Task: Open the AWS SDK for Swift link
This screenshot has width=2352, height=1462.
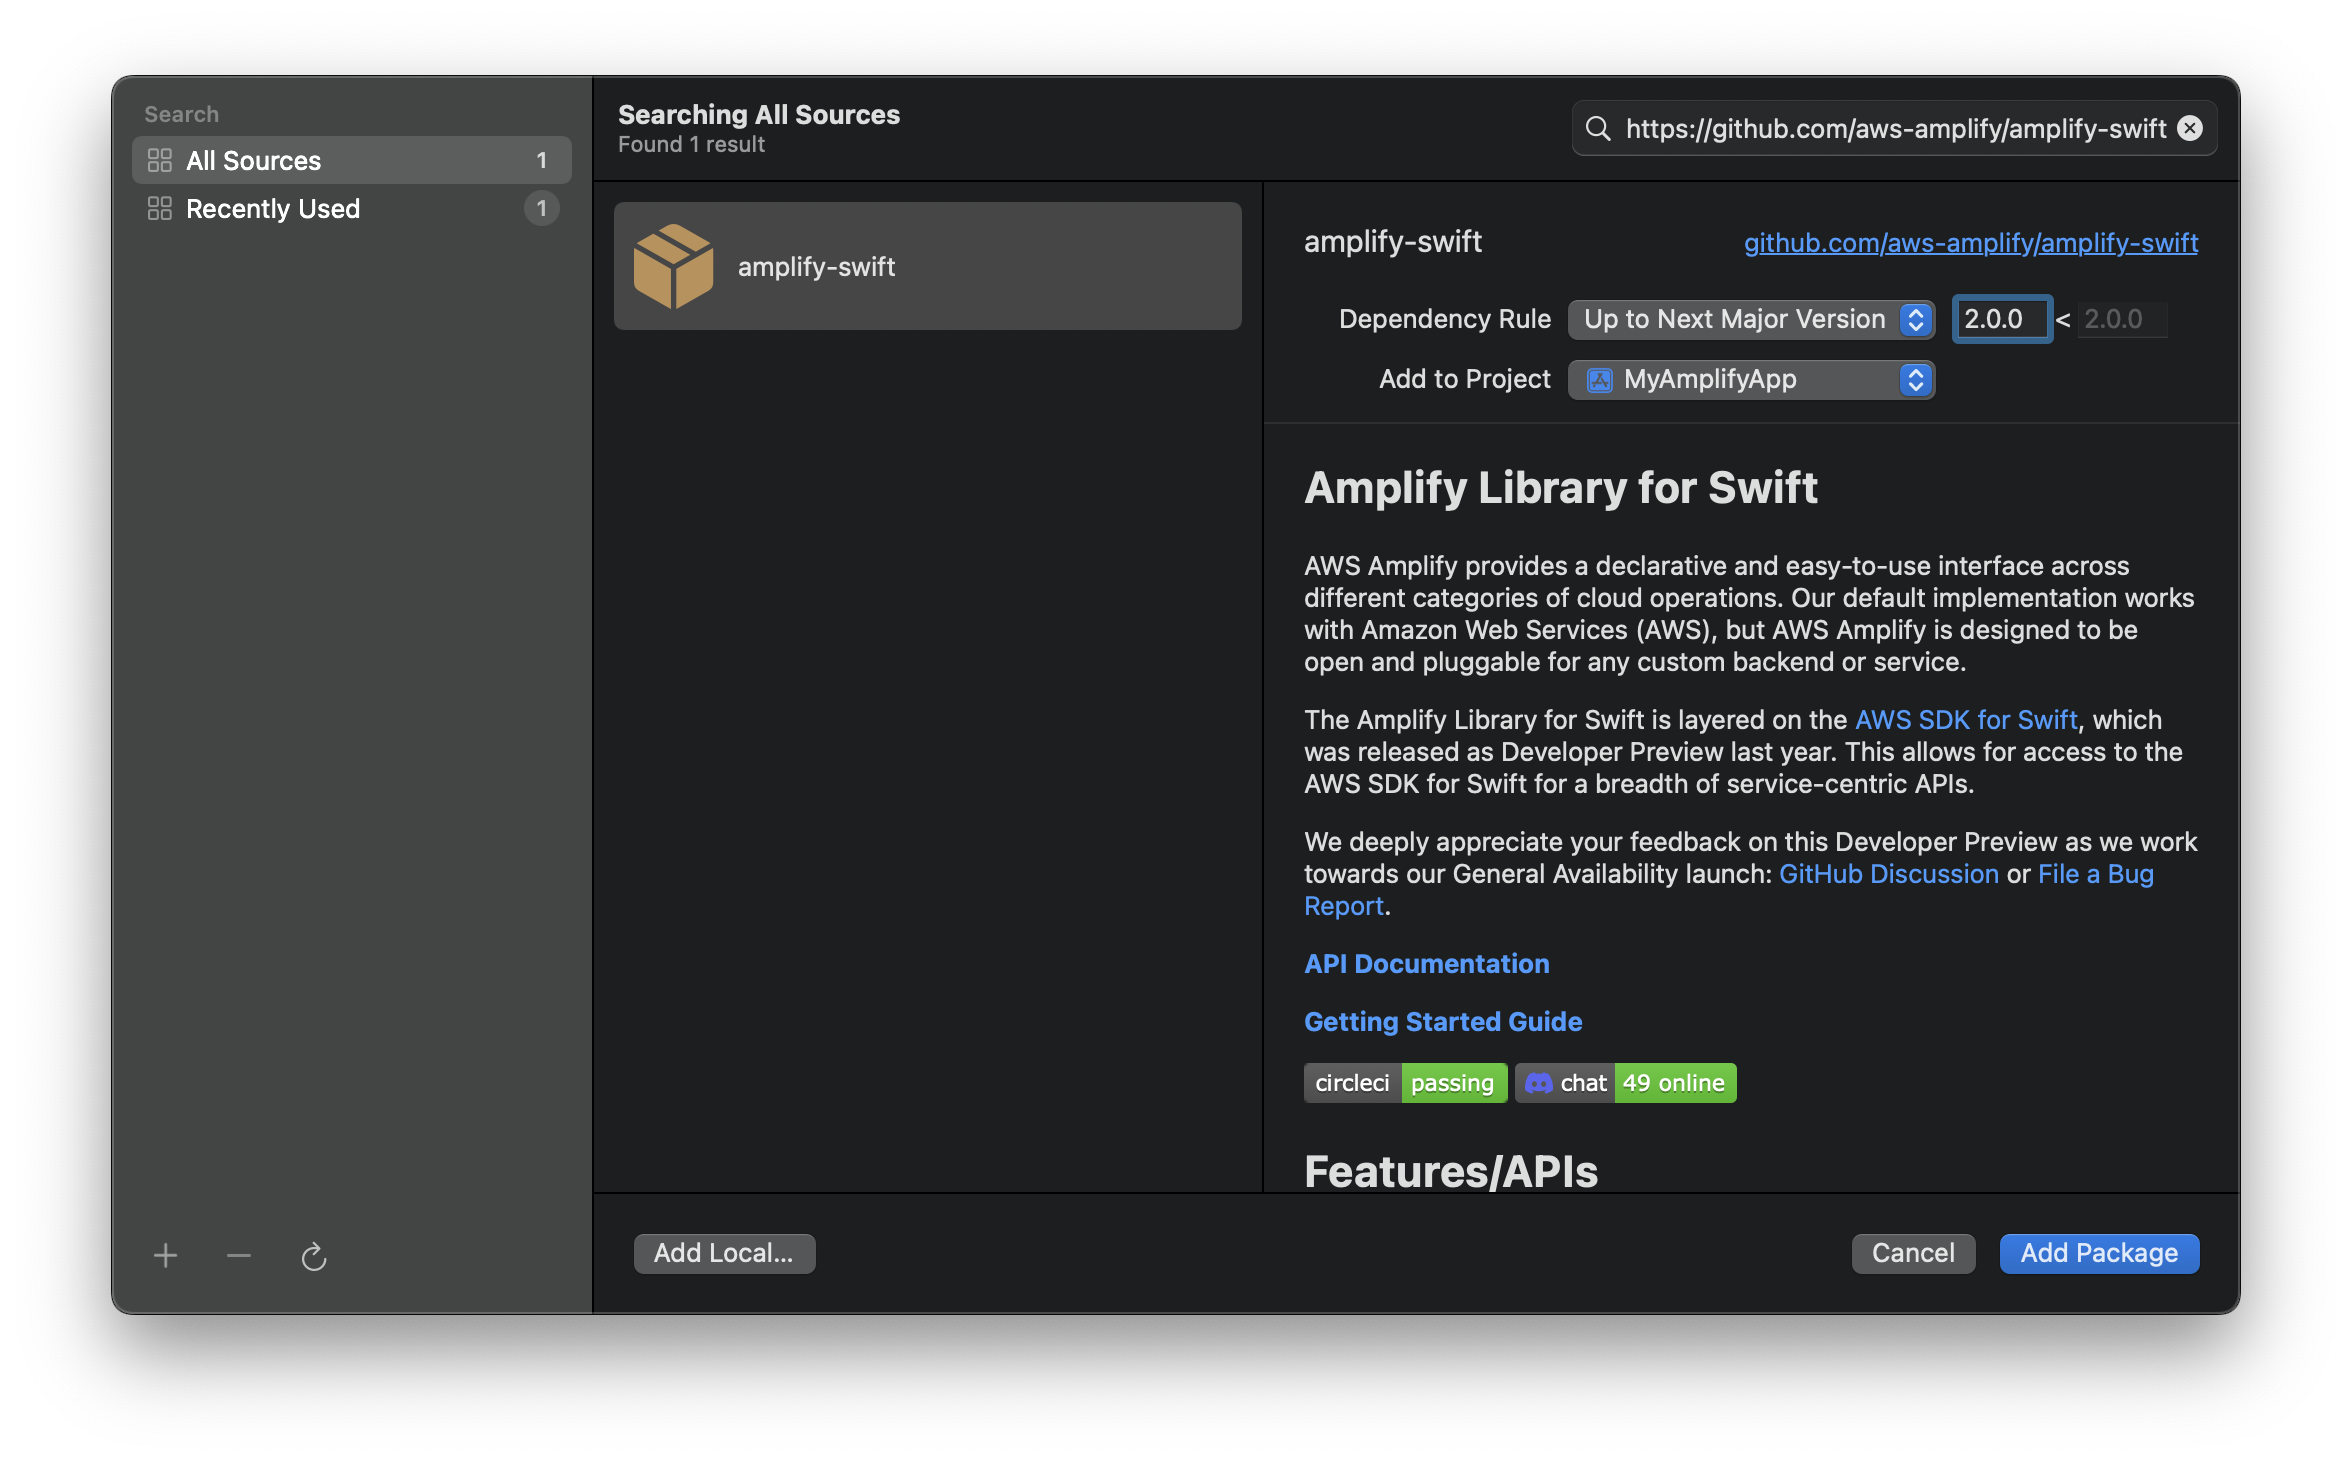Action: click(x=1966, y=720)
